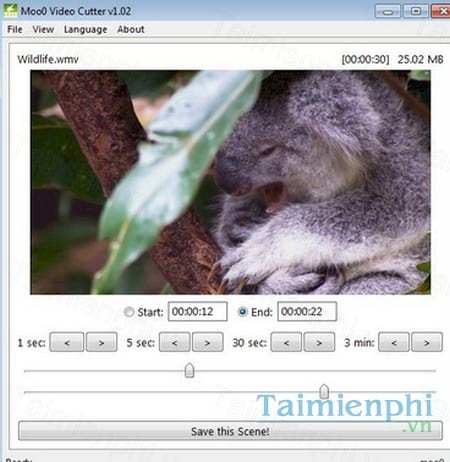Click the [00:00:30] duration label
Viewport: 450px width, 462px height.
click(x=365, y=59)
